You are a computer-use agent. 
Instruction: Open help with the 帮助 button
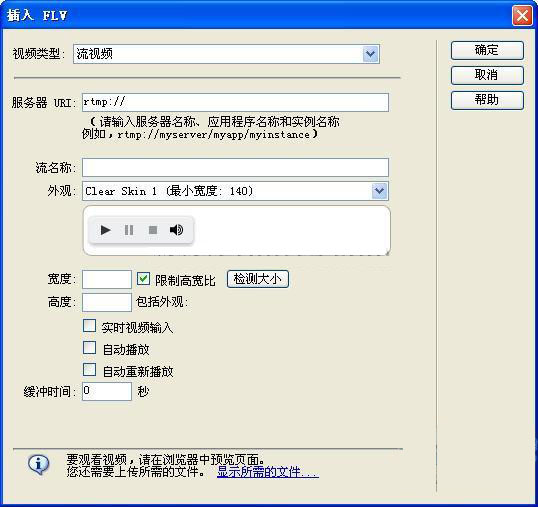coord(487,100)
